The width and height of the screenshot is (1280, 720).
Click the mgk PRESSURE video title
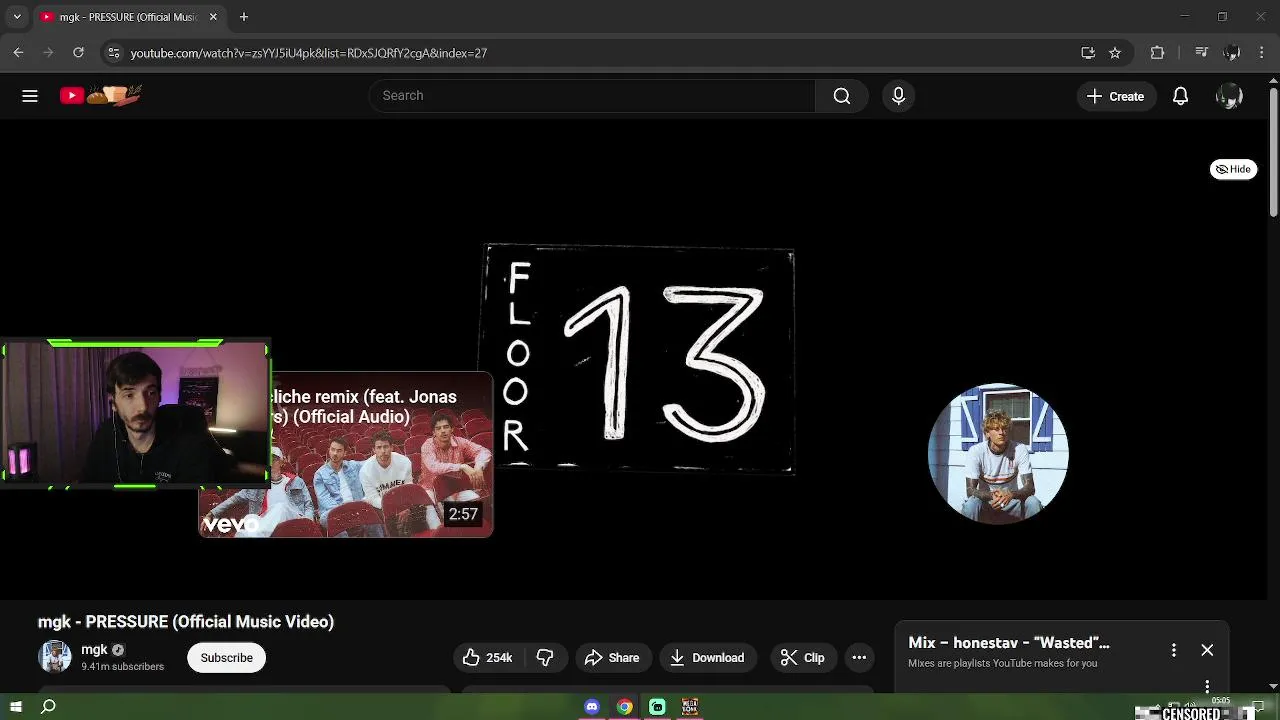coord(186,622)
